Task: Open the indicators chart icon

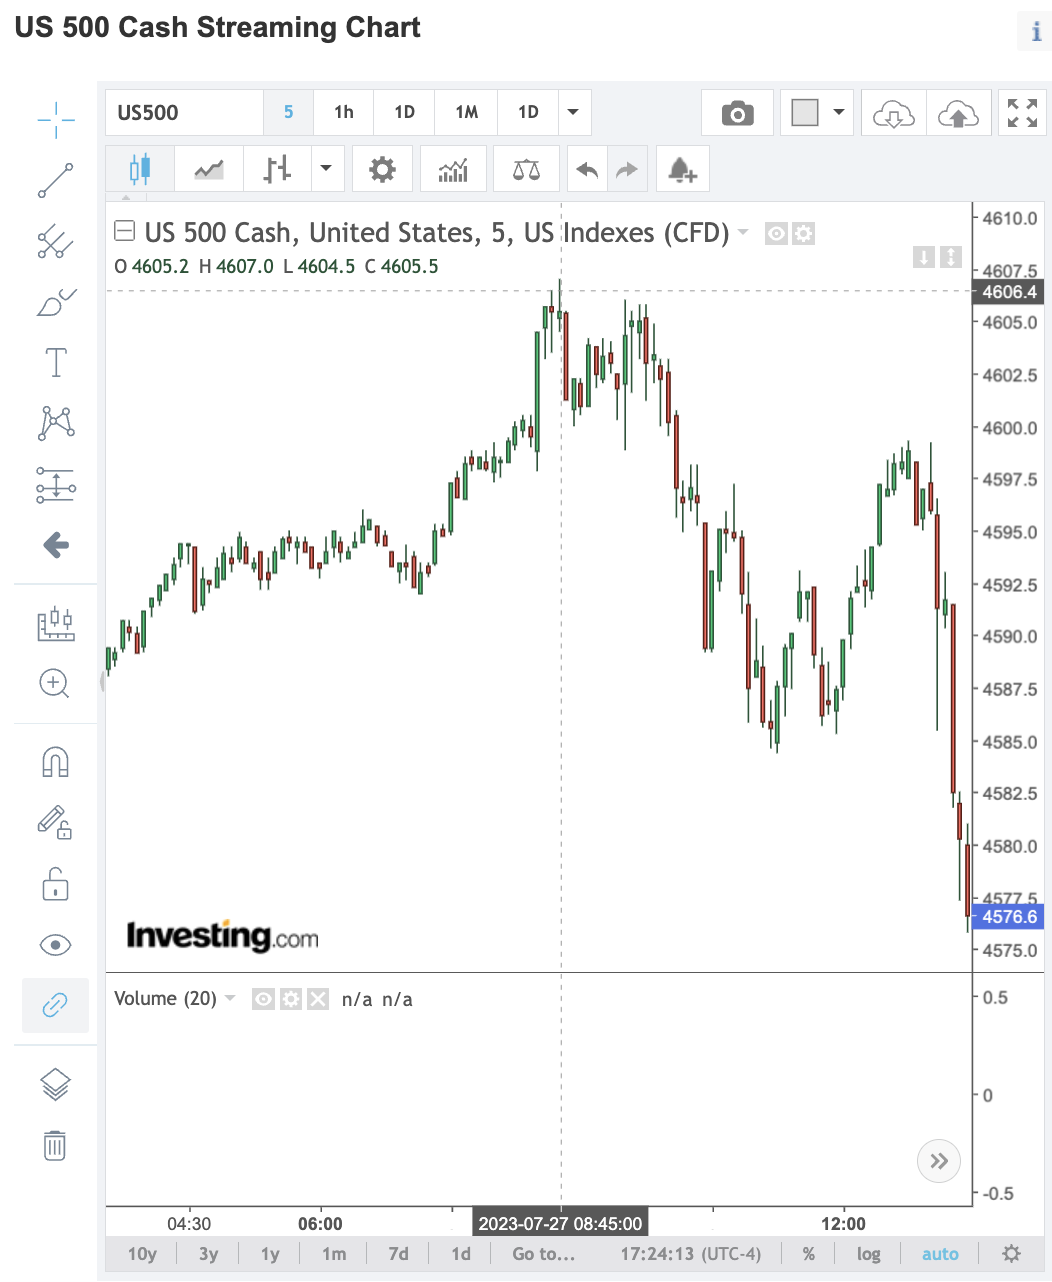Action: 453,169
